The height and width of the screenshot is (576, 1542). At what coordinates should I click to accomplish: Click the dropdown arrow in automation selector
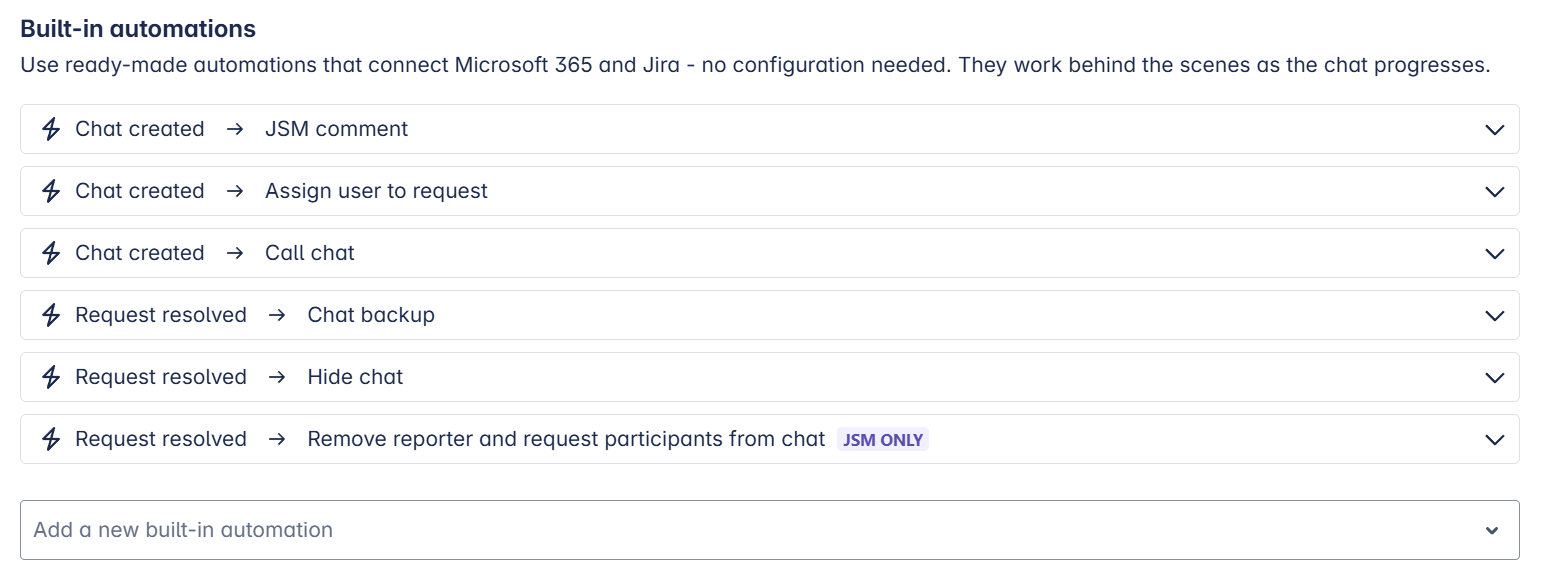tap(1492, 530)
